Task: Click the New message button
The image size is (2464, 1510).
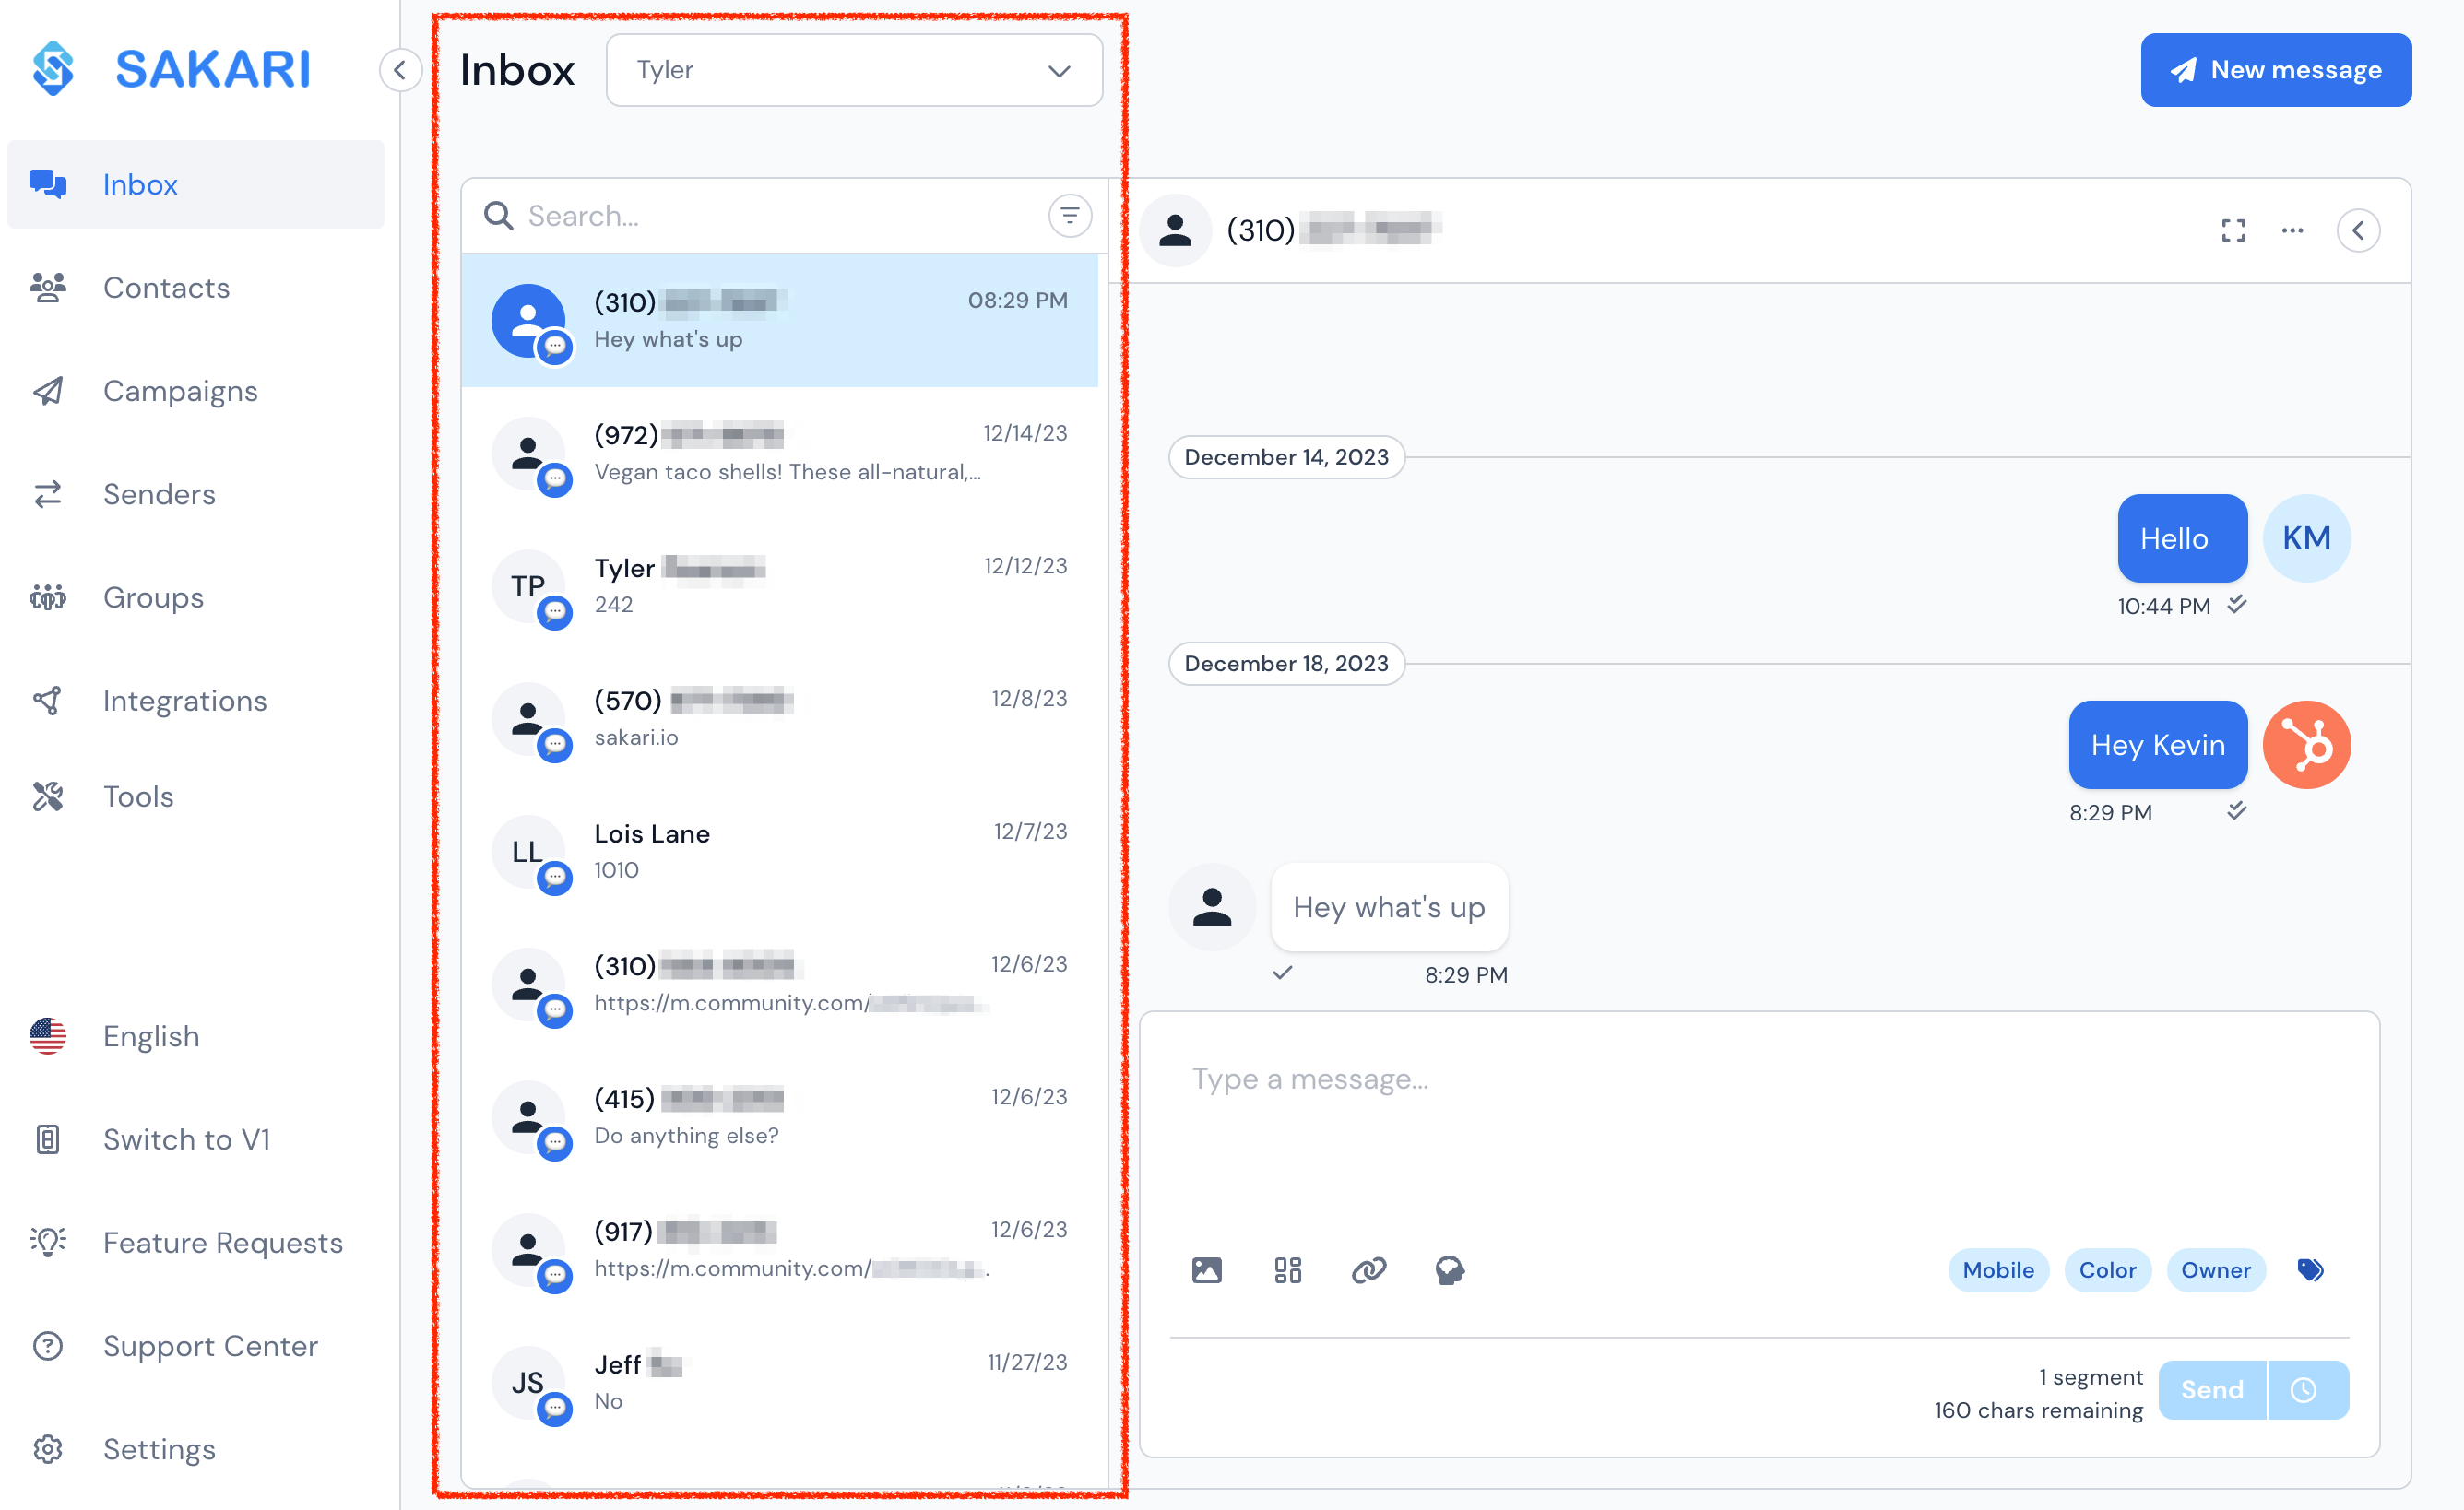Action: pos(2276,70)
